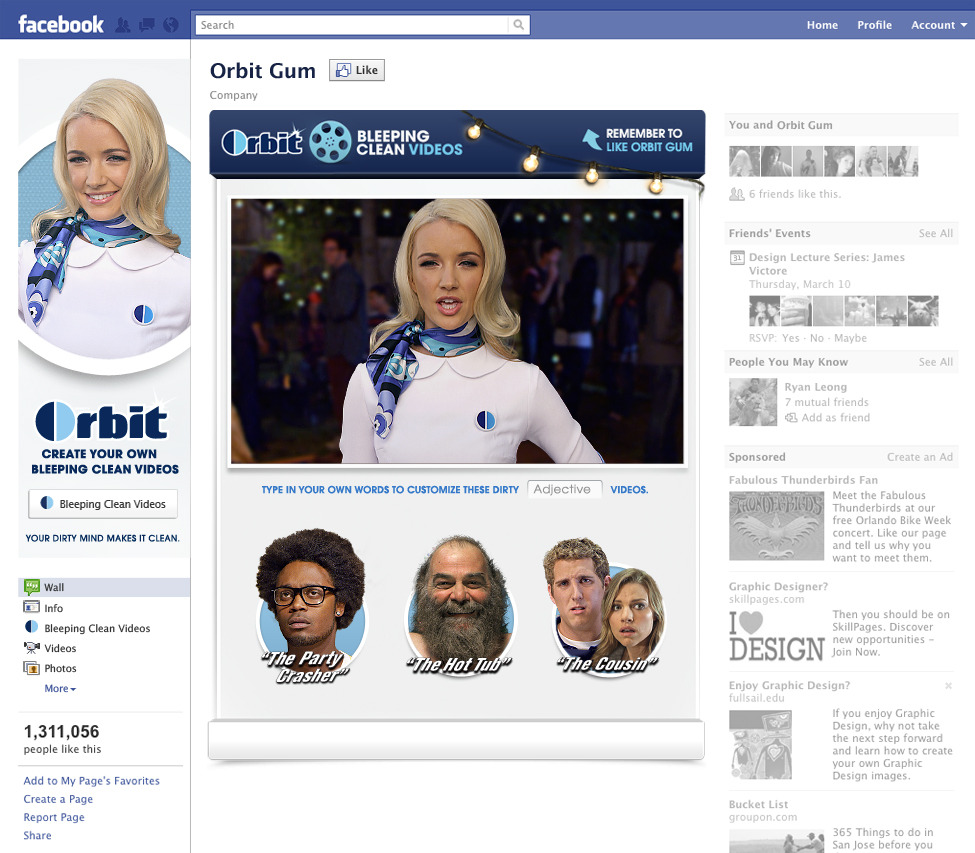Click 'Remember to Like Orbit Gum' banner text
975x853 pixels.
pyautogui.click(x=649, y=141)
